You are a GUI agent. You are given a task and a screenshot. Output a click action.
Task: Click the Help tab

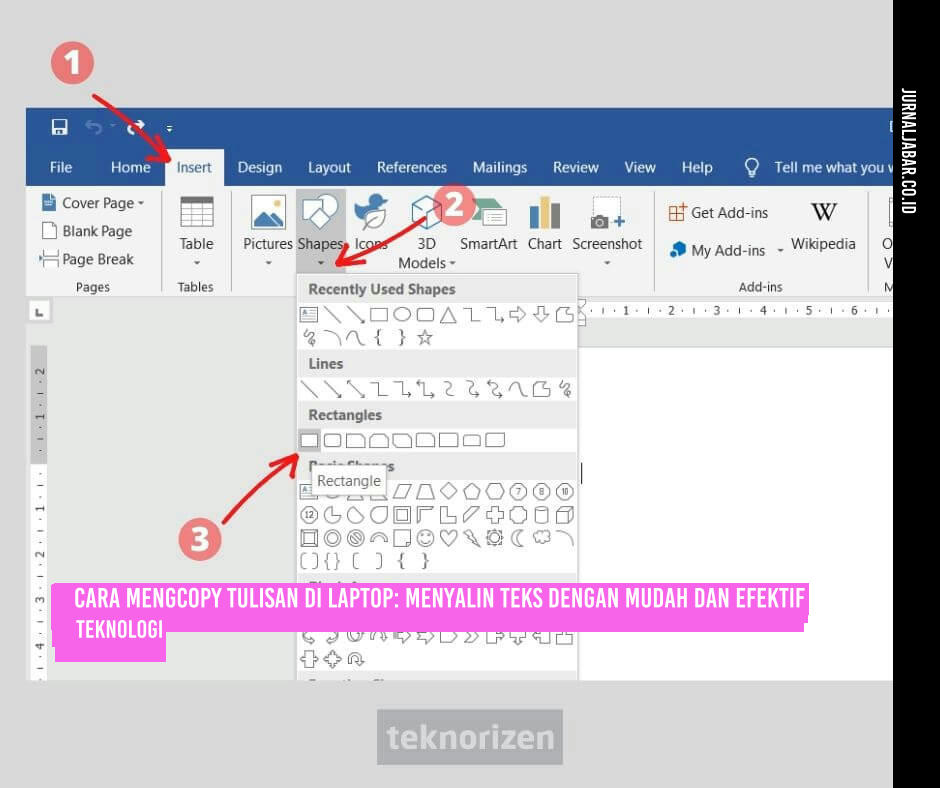[697, 167]
